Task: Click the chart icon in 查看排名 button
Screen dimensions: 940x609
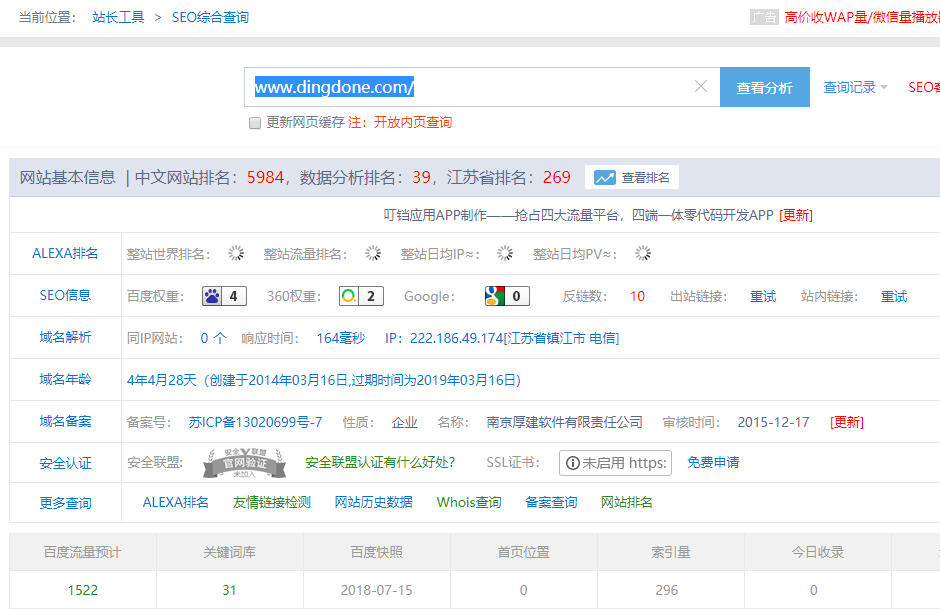Action: click(x=604, y=177)
